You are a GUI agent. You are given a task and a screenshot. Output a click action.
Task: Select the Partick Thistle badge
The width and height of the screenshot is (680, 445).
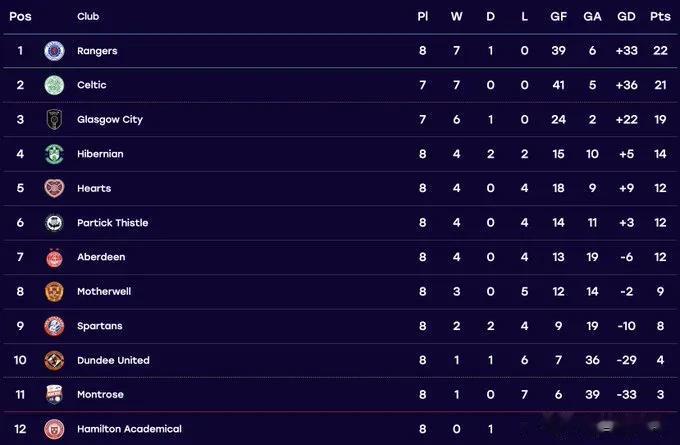[54, 222]
